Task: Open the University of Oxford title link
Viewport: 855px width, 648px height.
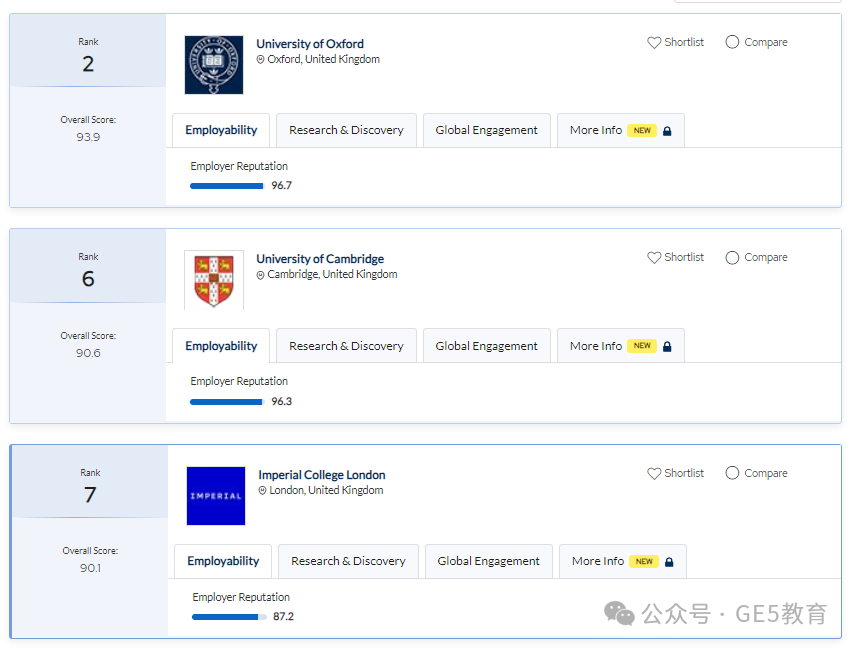Action: tap(310, 44)
